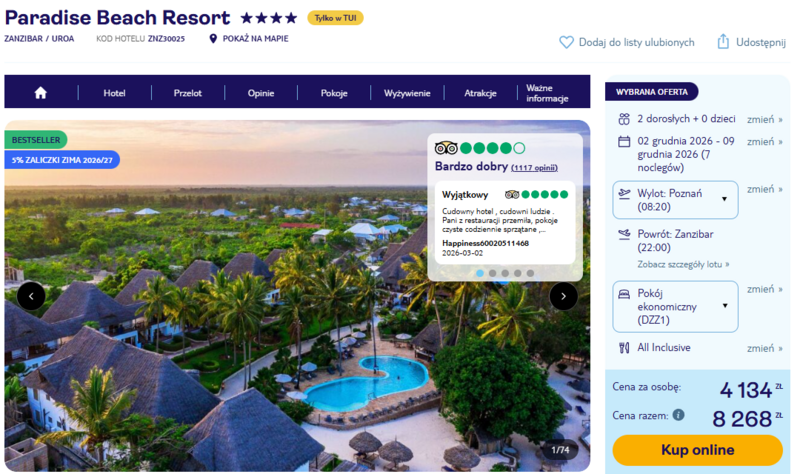Switch to the Opinie tab

(261, 93)
